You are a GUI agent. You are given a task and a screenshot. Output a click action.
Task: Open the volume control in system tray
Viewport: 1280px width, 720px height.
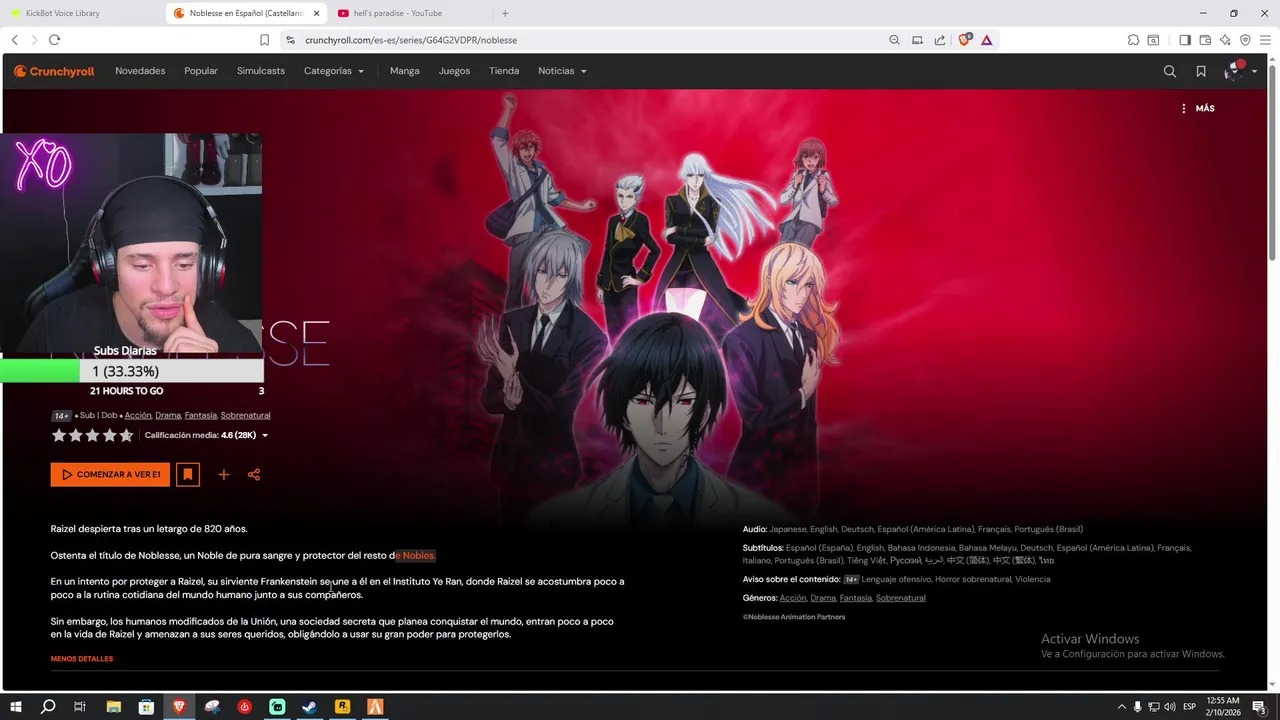(1170, 706)
